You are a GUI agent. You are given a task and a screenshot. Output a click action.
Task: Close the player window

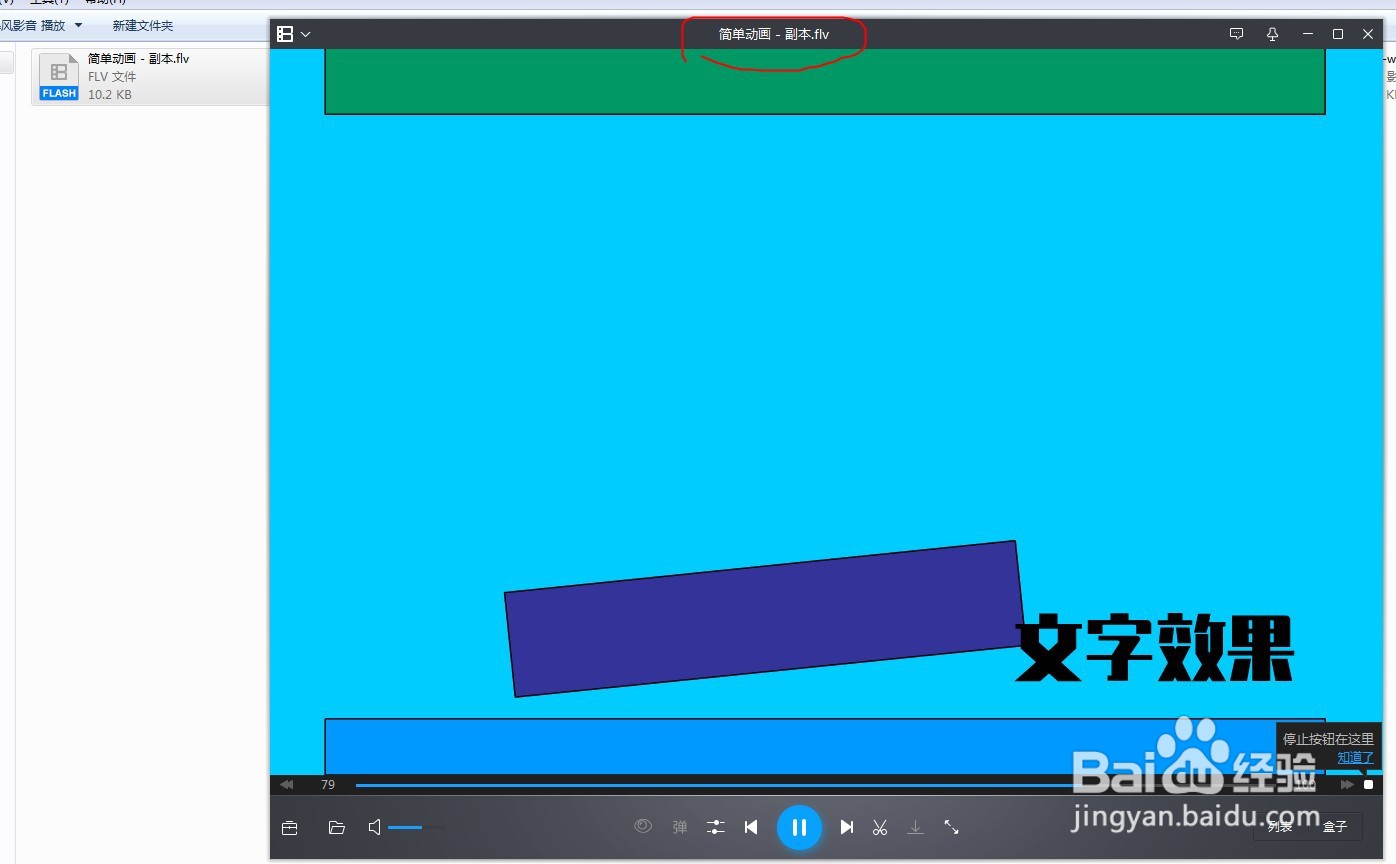1368,34
